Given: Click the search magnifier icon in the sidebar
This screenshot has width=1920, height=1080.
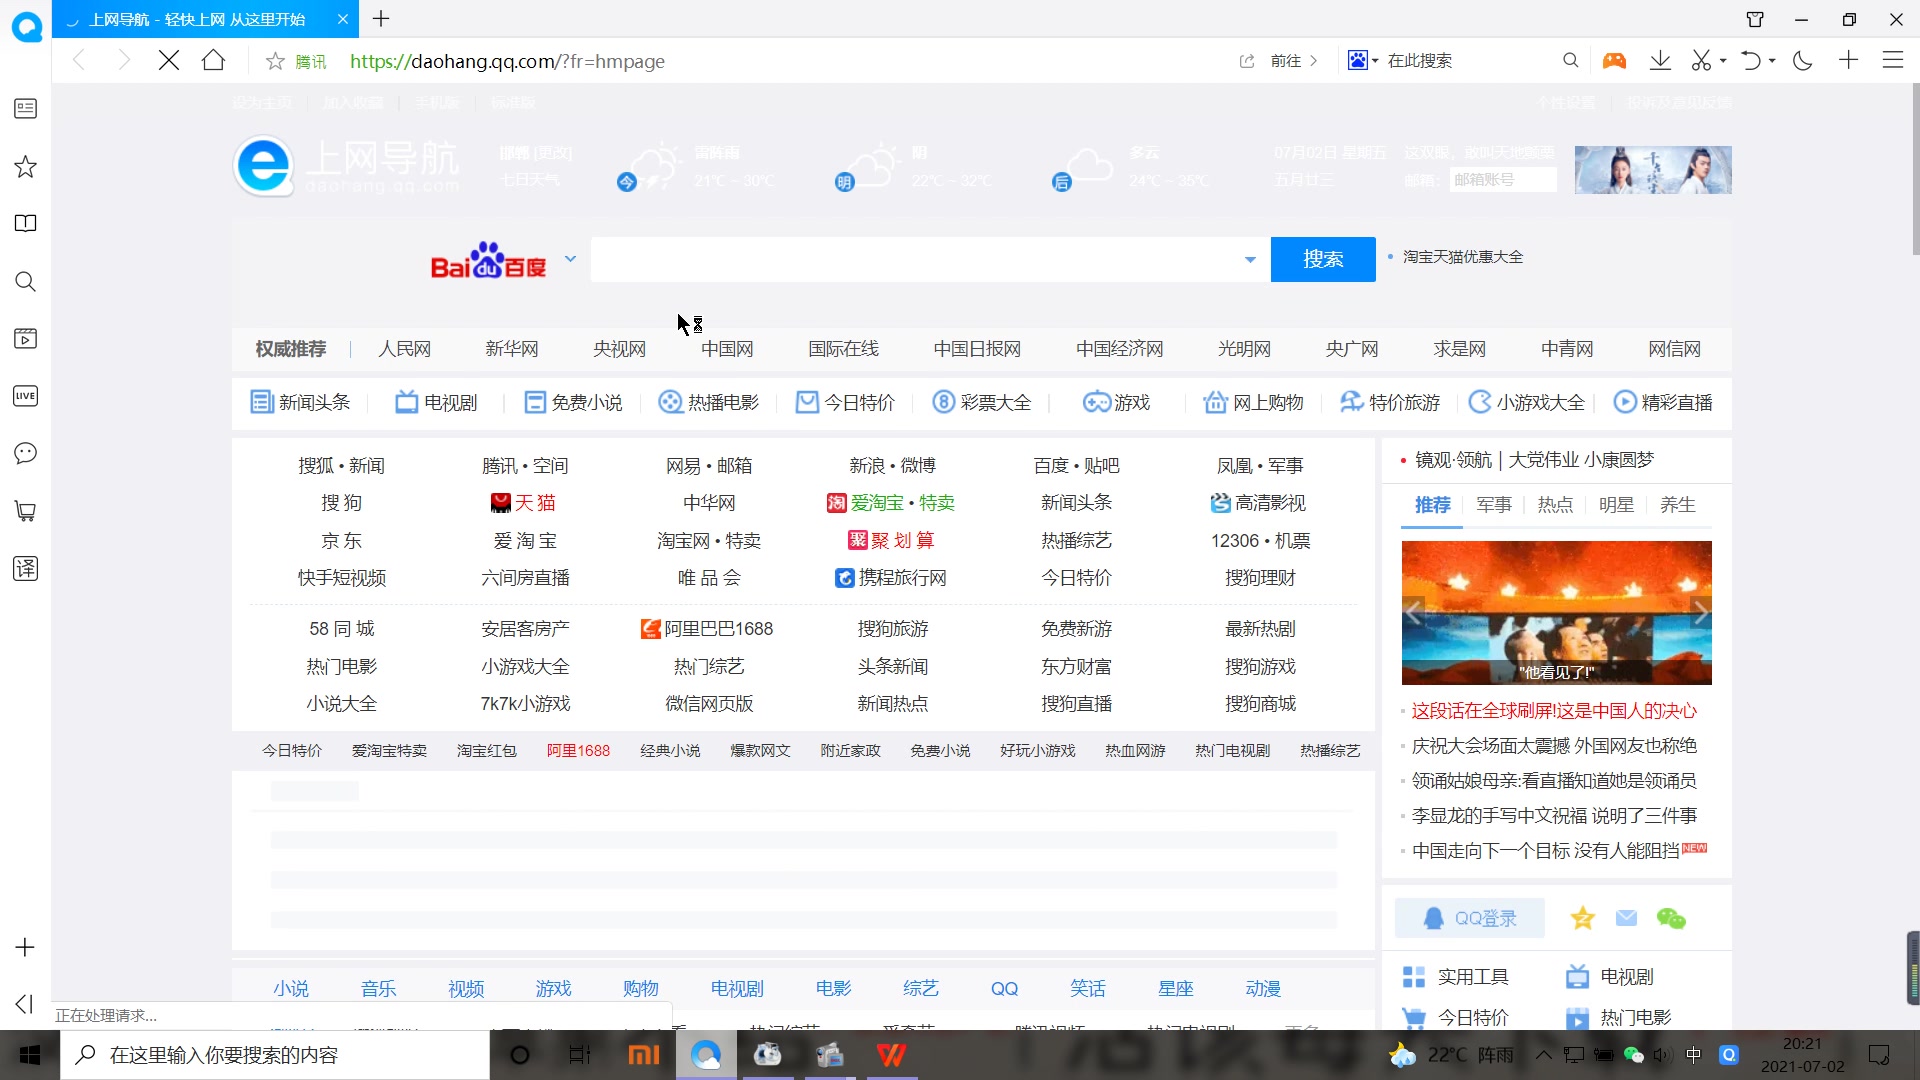Looking at the screenshot, I should 25,282.
